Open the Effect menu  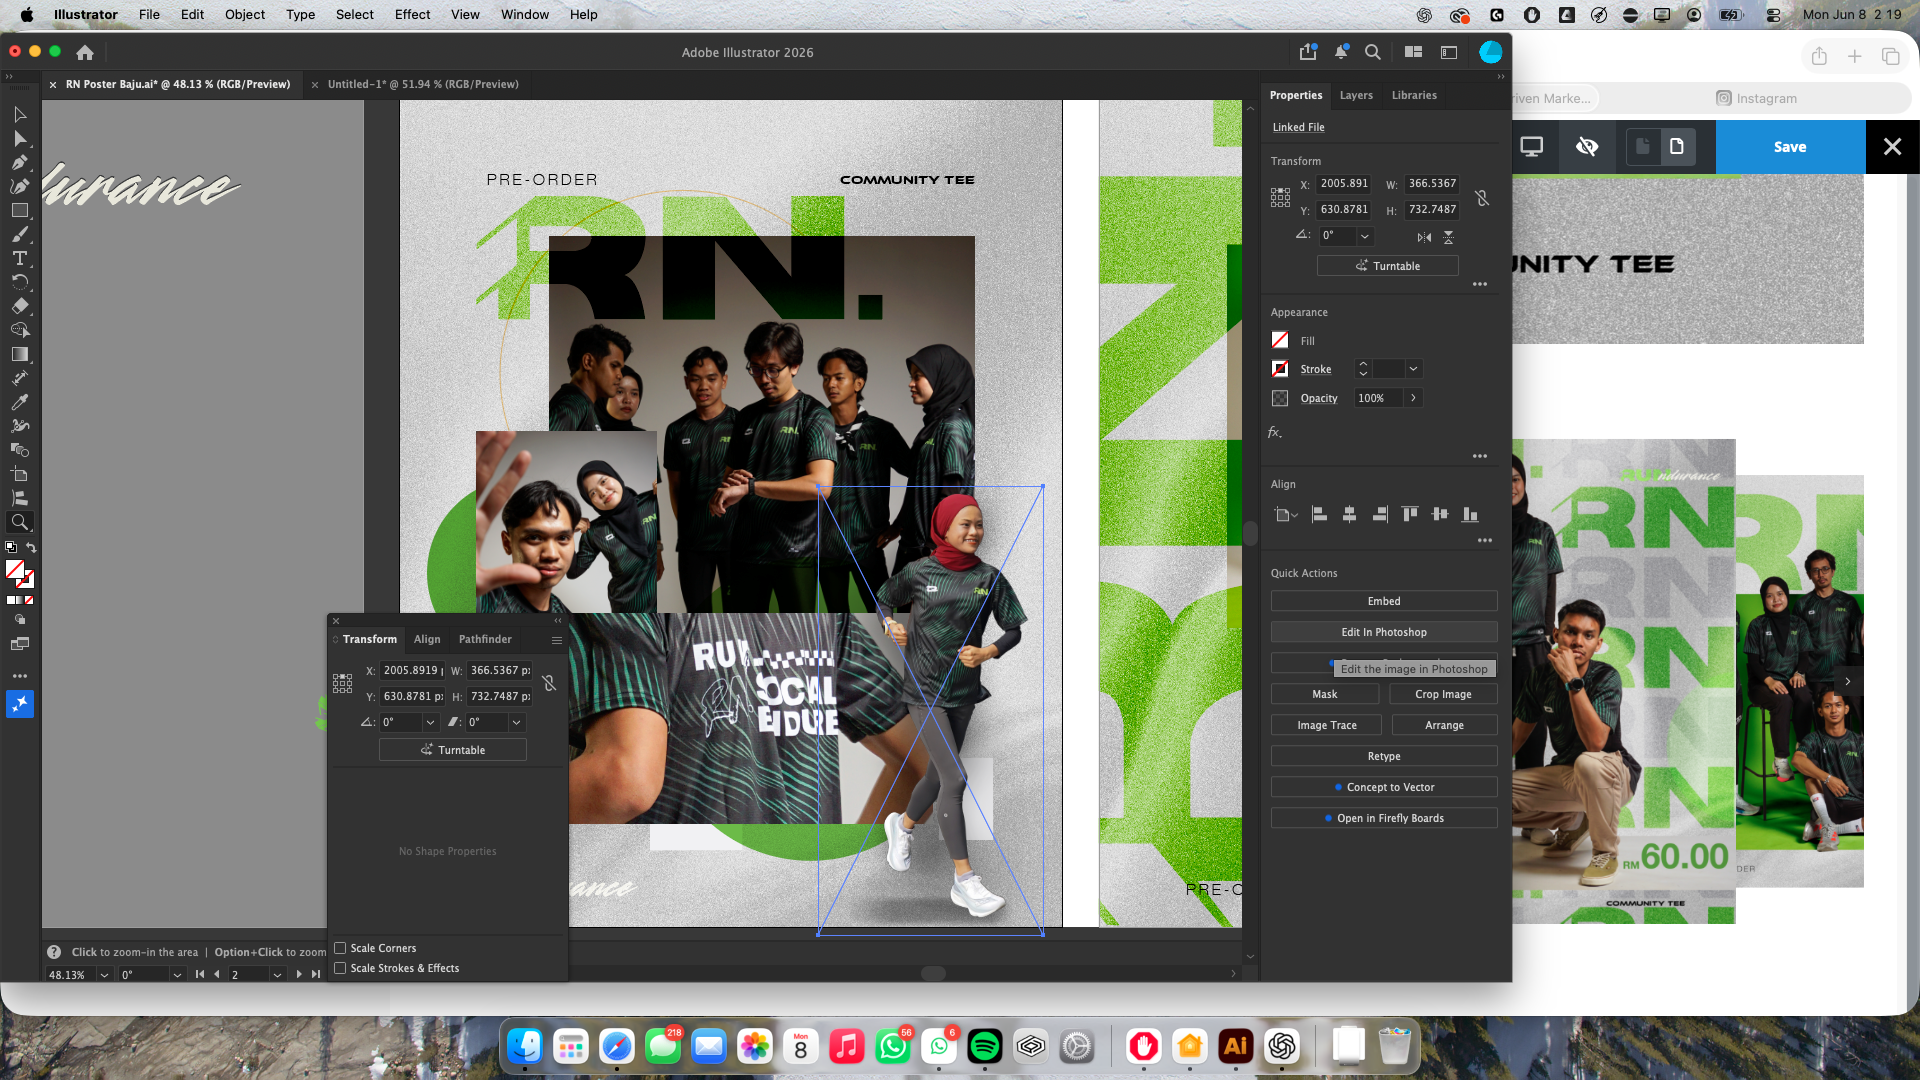[412, 14]
